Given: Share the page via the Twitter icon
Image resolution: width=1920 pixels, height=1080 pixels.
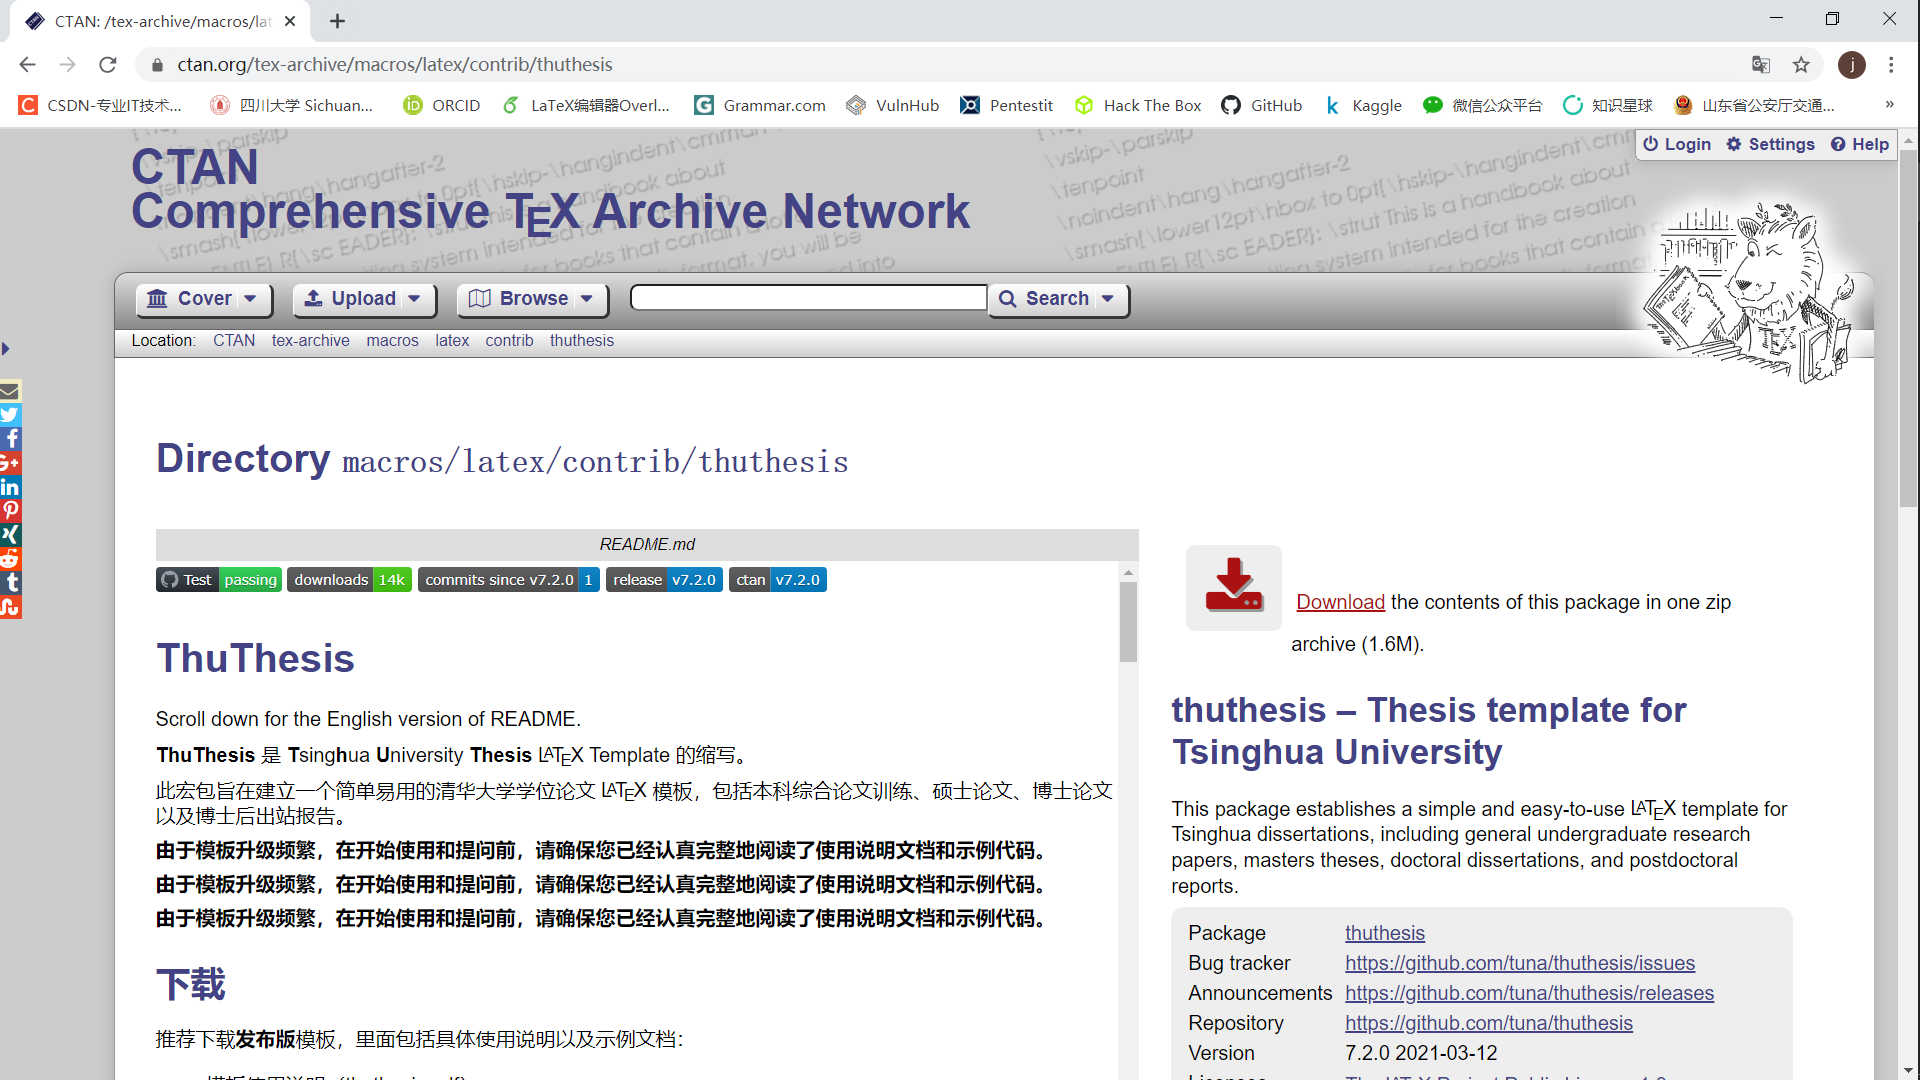Looking at the screenshot, I should click(x=10, y=415).
